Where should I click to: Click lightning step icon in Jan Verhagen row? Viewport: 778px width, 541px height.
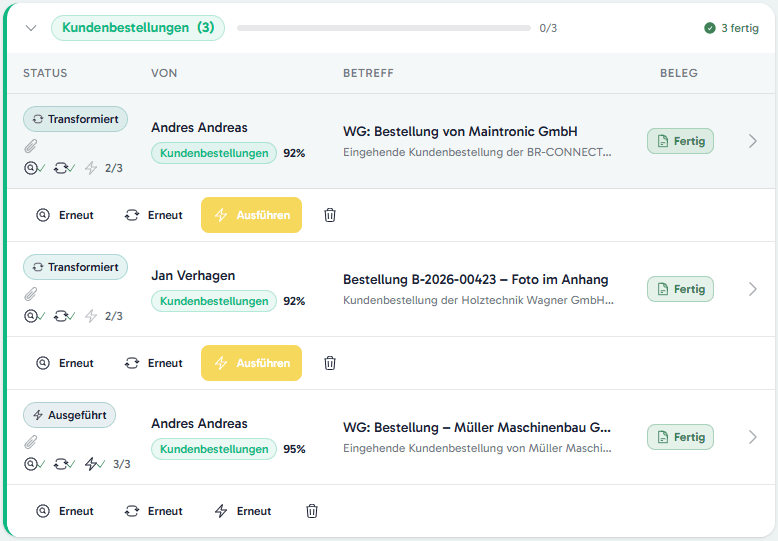click(x=91, y=316)
